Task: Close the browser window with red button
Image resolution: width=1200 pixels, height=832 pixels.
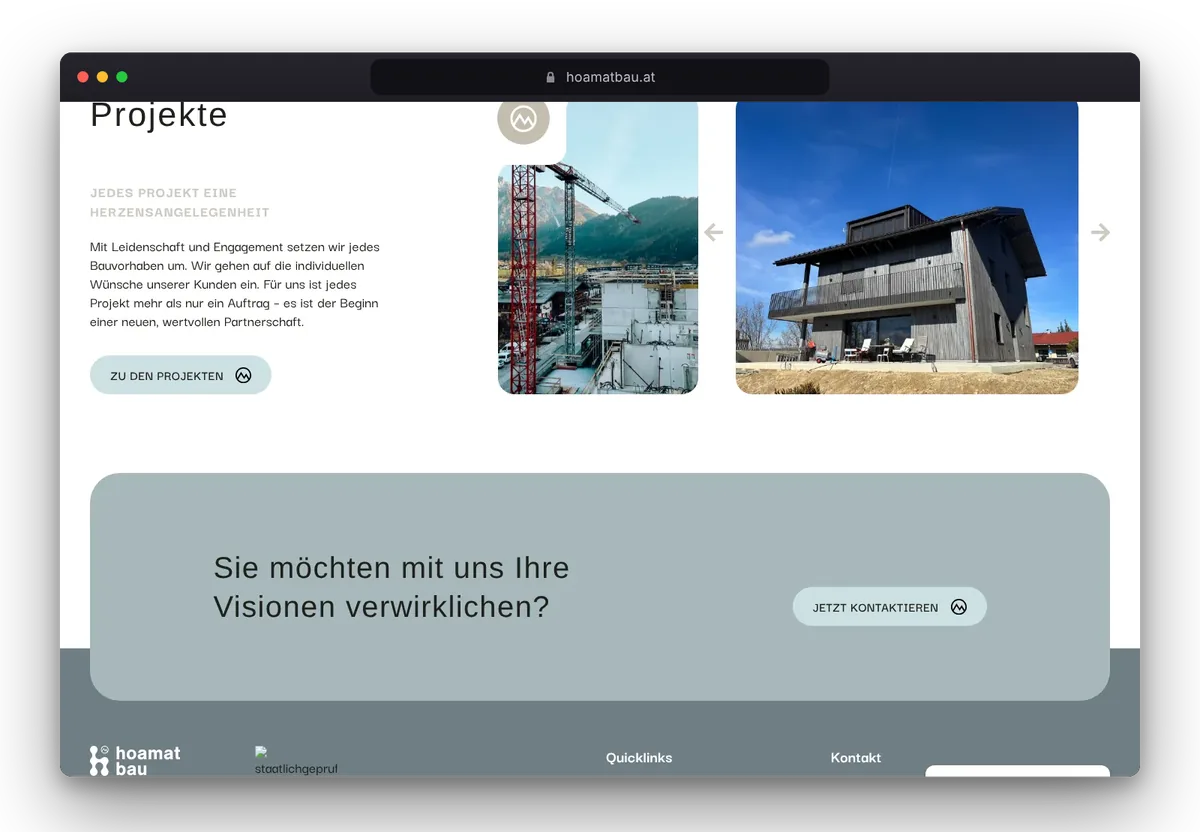Action: click(83, 77)
